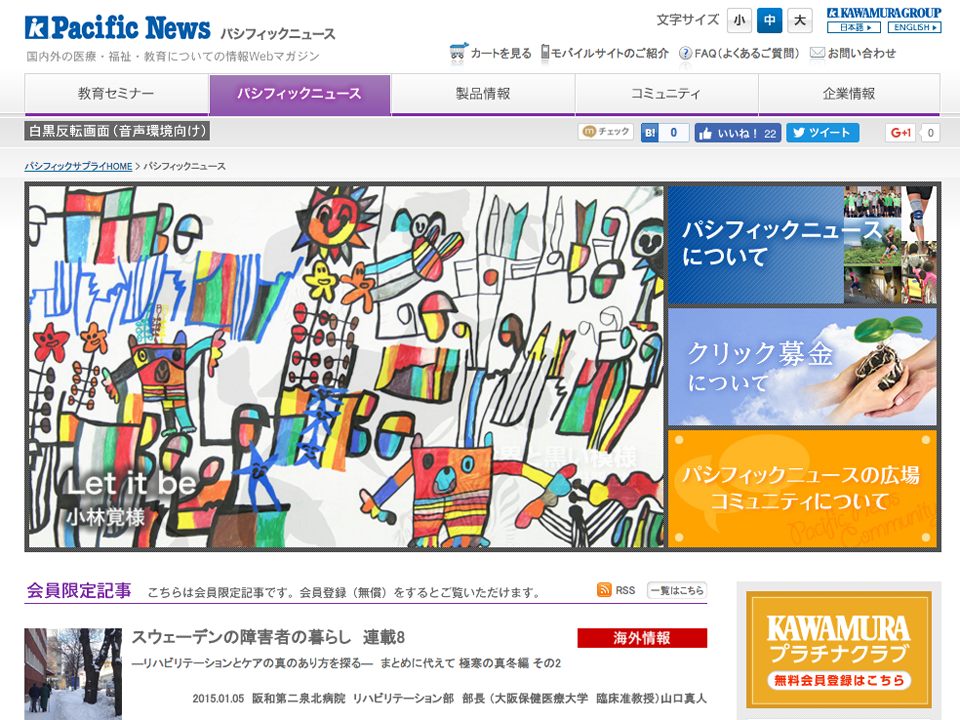Click the 会員限定記事 heading
The width and height of the screenshot is (960, 720).
click(x=78, y=591)
